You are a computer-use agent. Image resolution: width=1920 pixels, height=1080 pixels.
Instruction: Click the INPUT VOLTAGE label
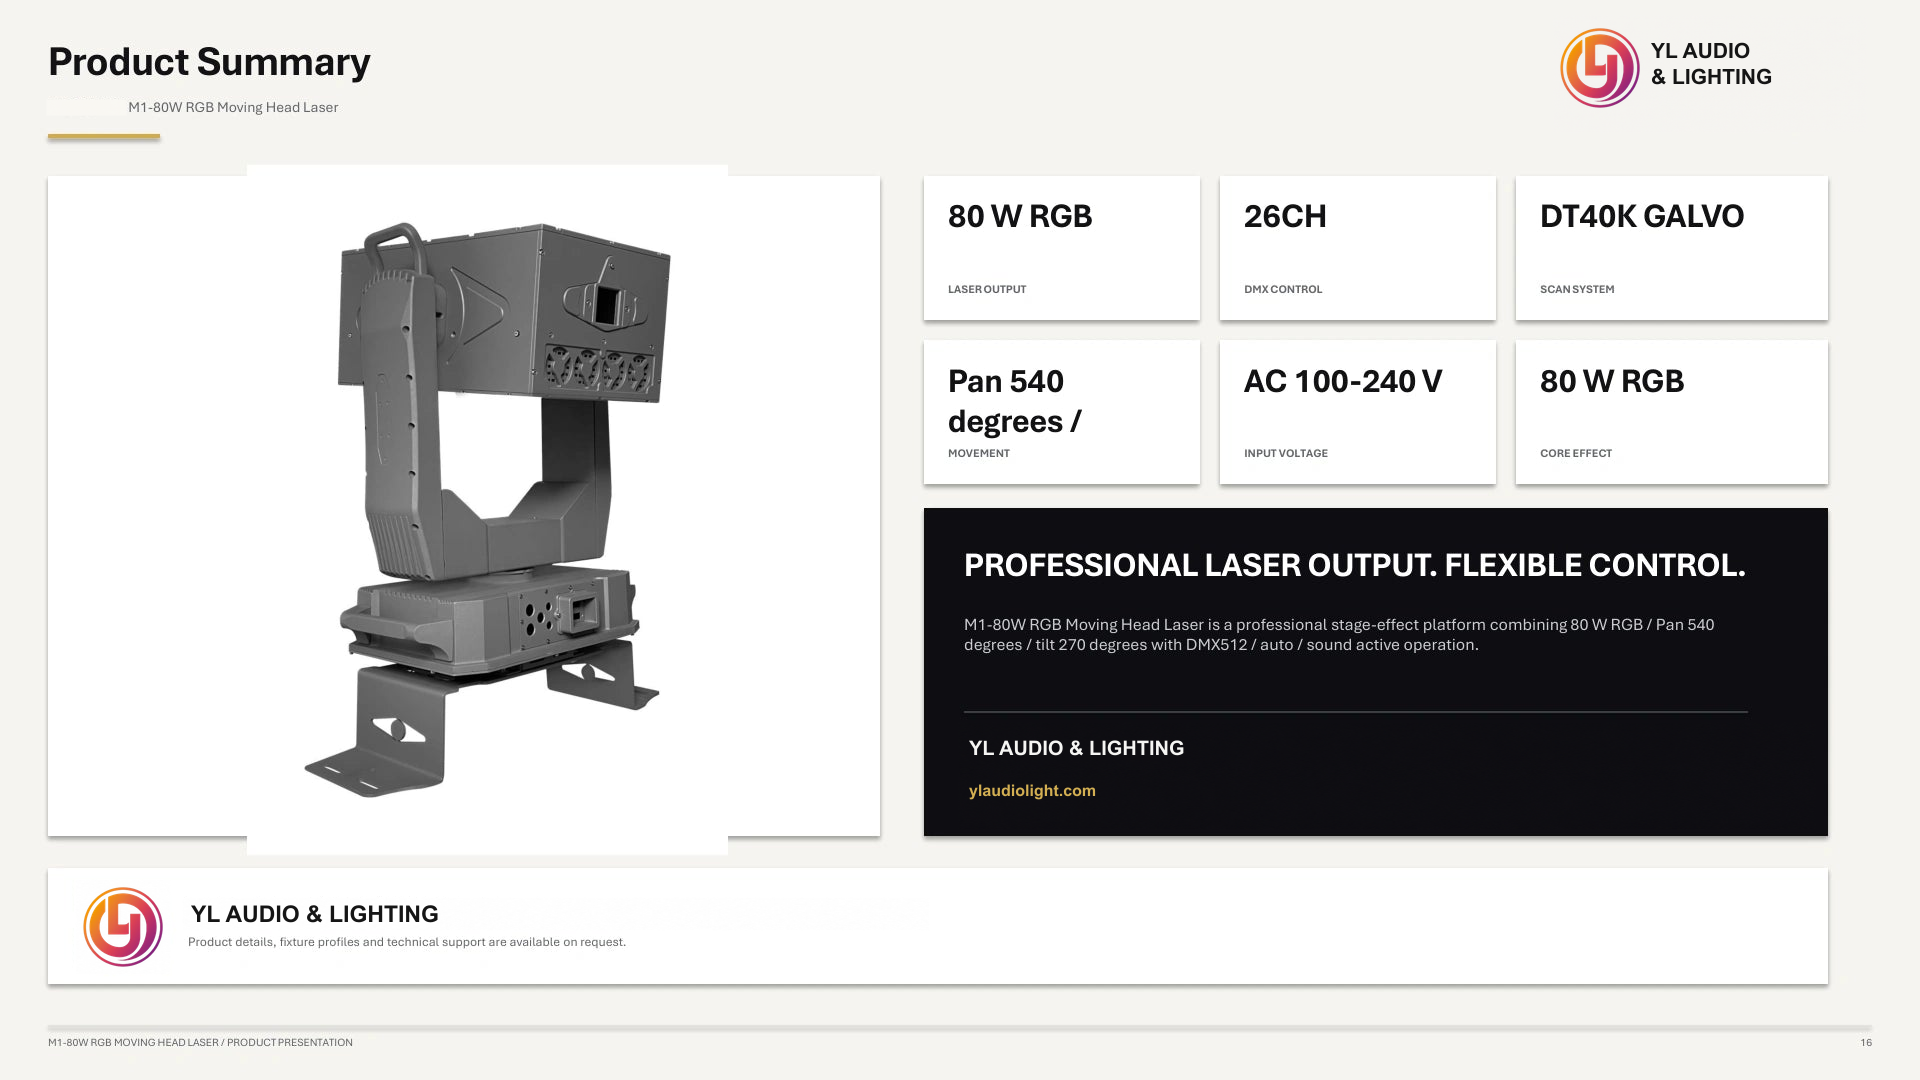point(1286,453)
